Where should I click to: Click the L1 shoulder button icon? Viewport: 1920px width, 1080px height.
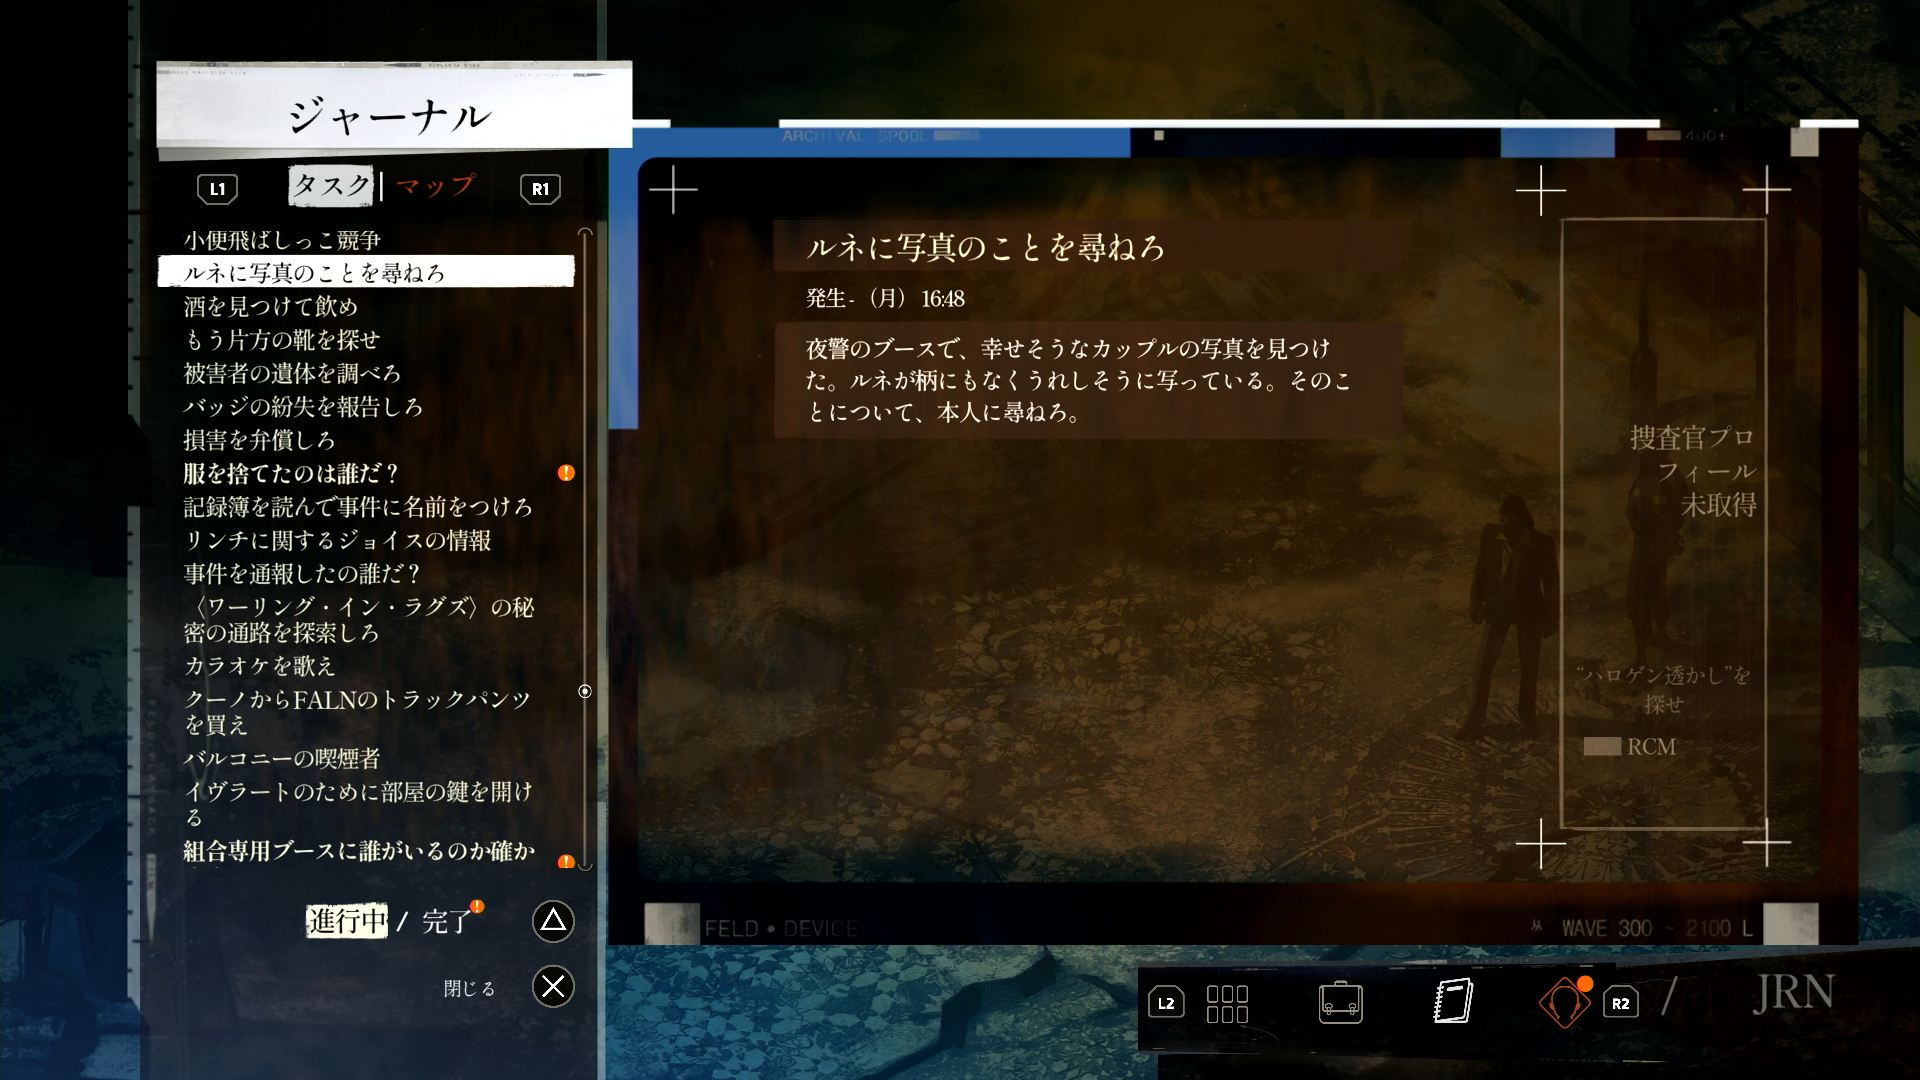[217, 189]
